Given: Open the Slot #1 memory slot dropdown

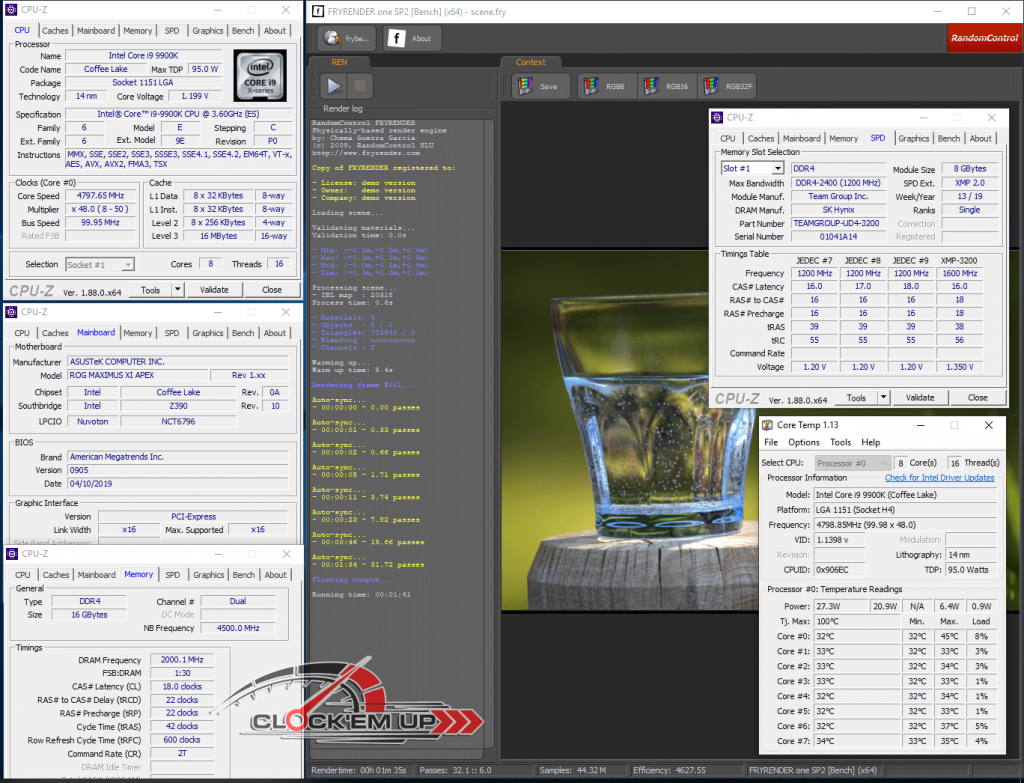Looking at the screenshot, I should coord(752,169).
